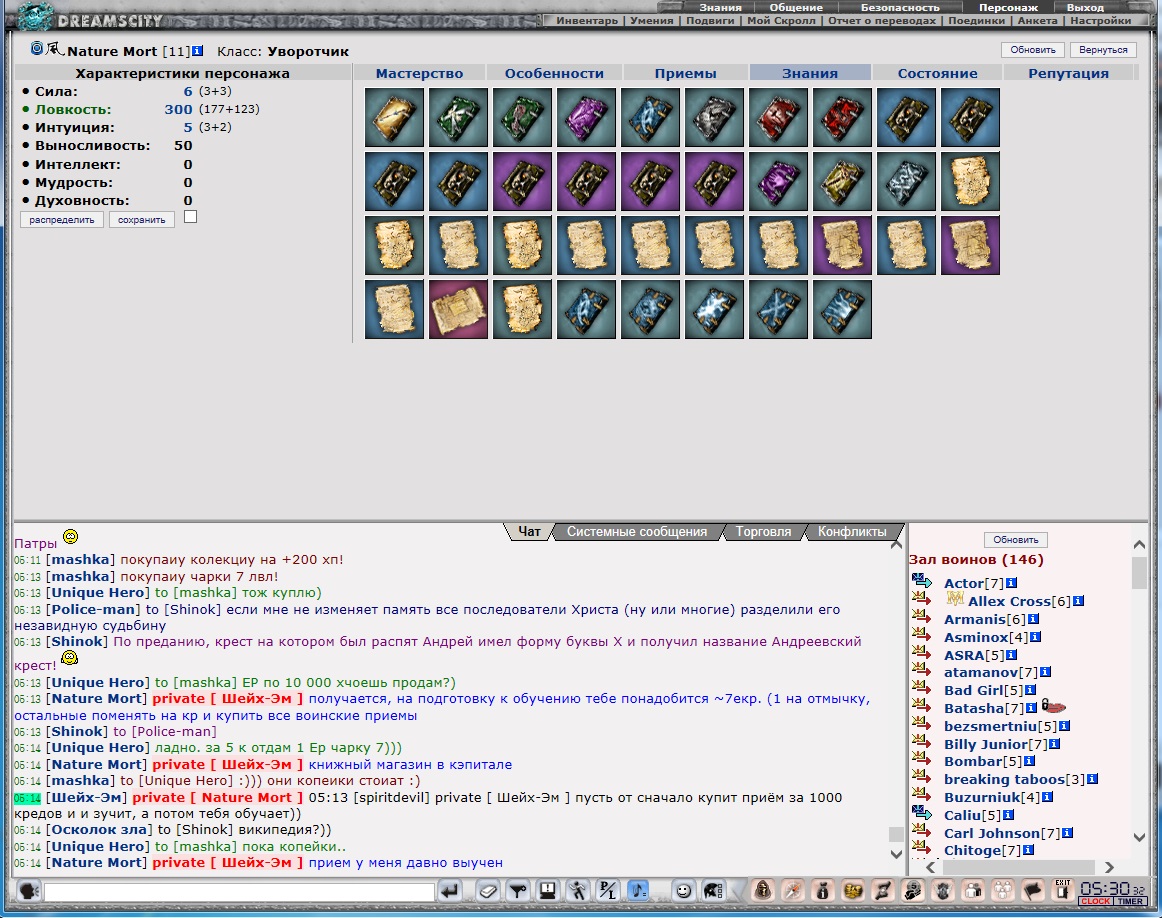Click the P/L toolbar icon

[x=608, y=890]
